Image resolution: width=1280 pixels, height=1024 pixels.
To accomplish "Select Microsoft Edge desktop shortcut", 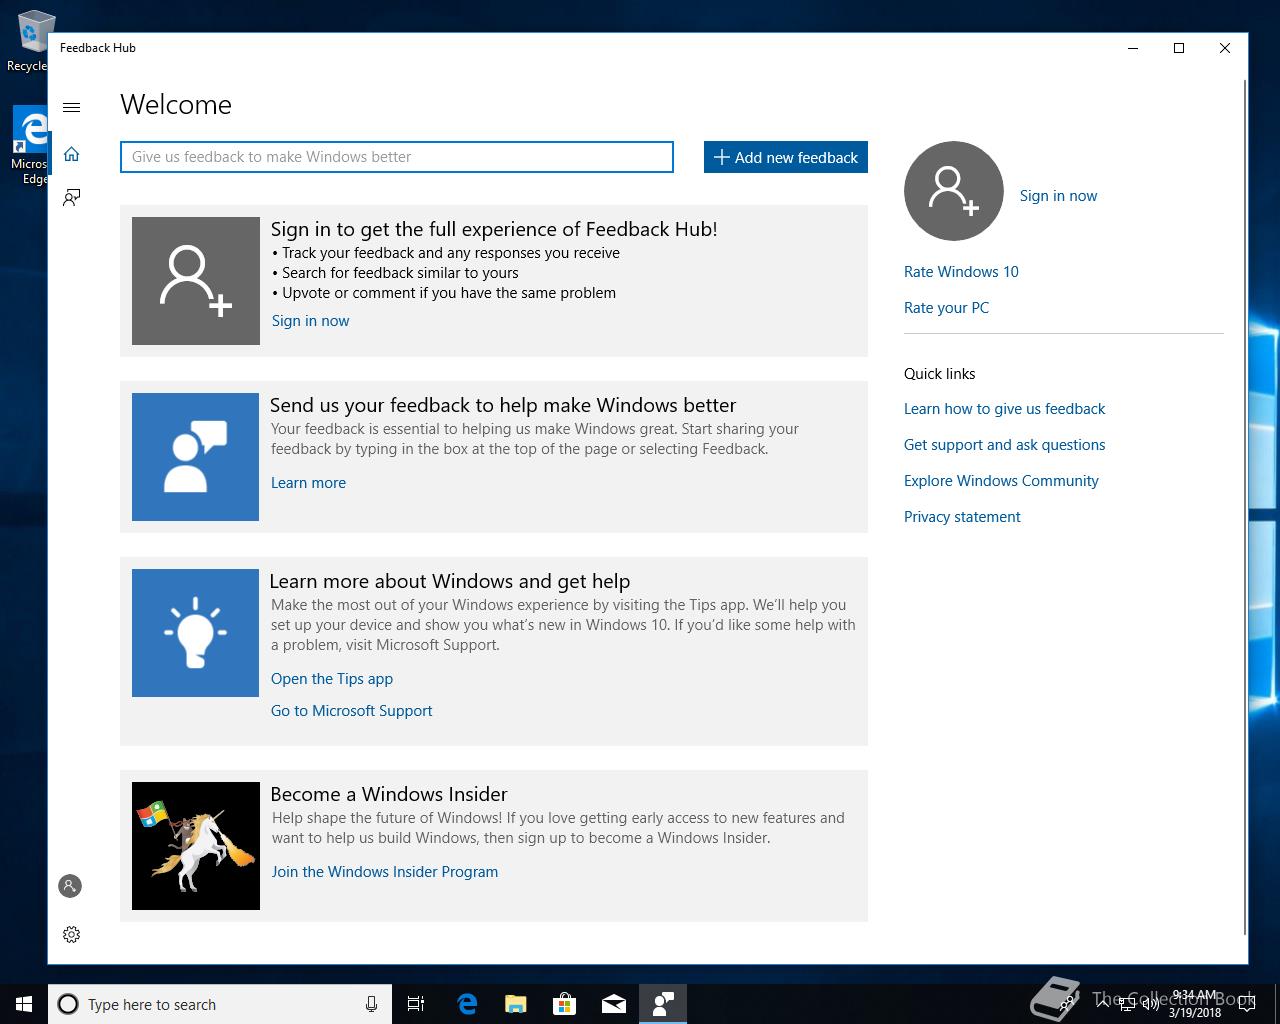I will 28,146.
